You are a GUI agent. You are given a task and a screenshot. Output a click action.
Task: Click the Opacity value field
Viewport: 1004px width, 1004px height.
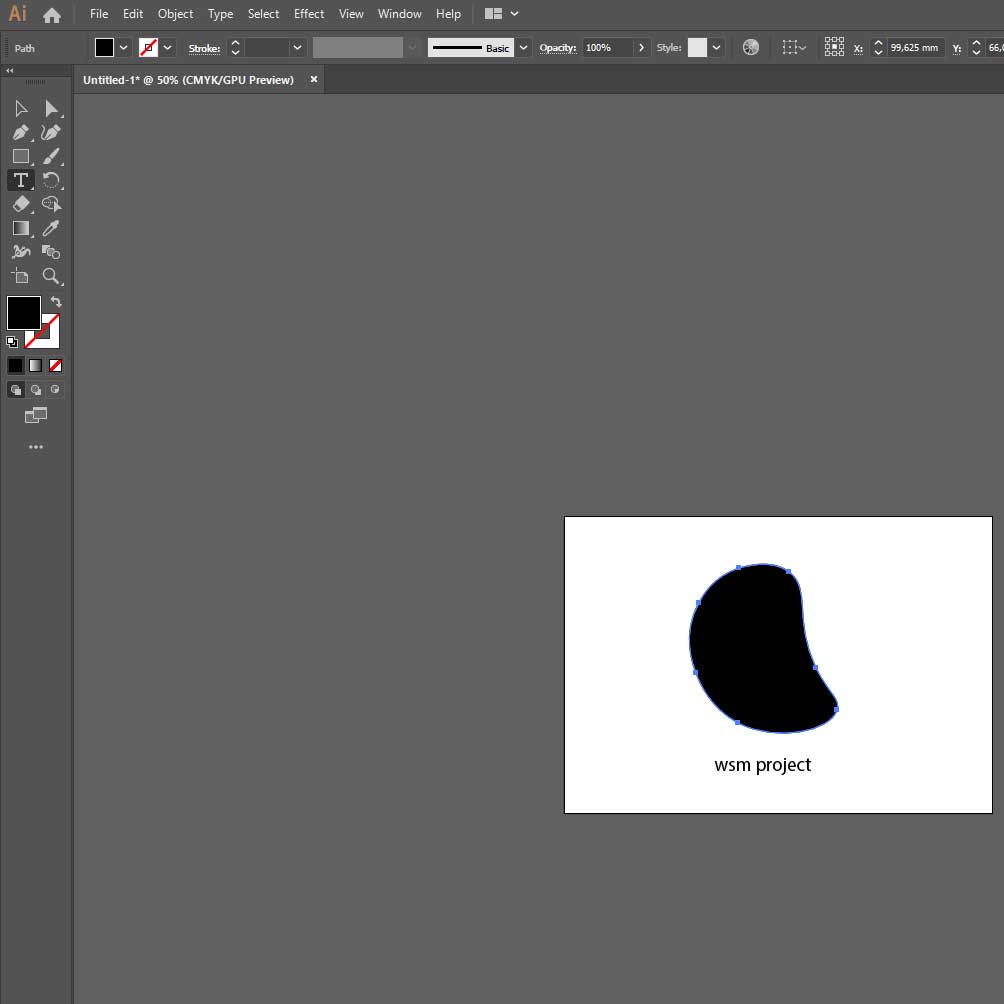click(x=607, y=48)
